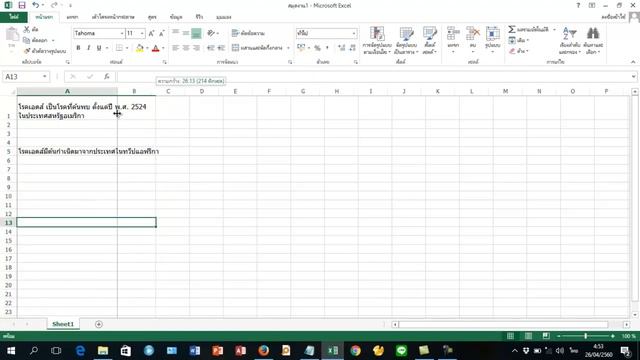Open the font size dropdown showing 11
This screenshot has width=640, height=360.
(142, 33)
